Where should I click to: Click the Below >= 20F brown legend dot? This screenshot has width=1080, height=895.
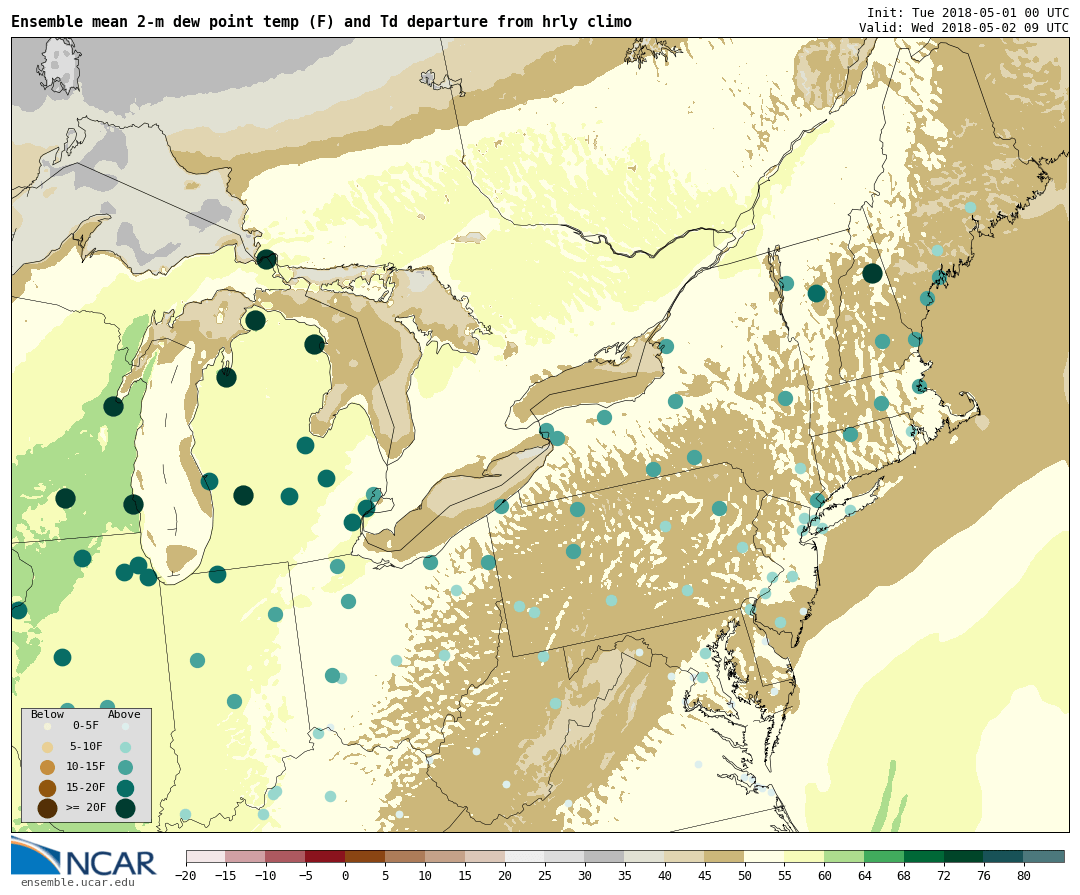click(48, 808)
